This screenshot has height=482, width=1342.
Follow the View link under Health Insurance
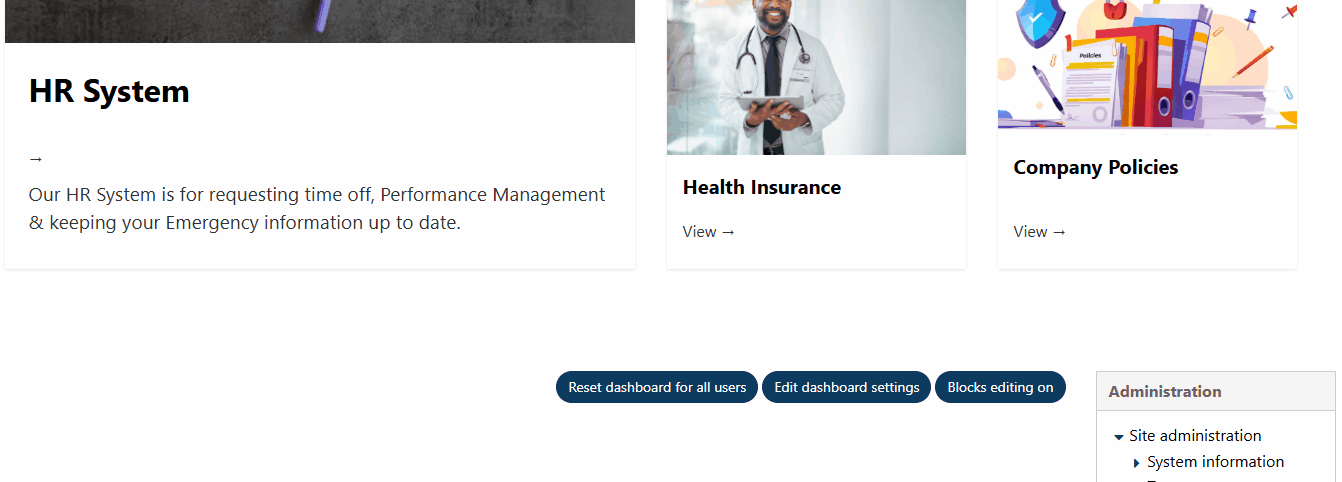(708, 232)
